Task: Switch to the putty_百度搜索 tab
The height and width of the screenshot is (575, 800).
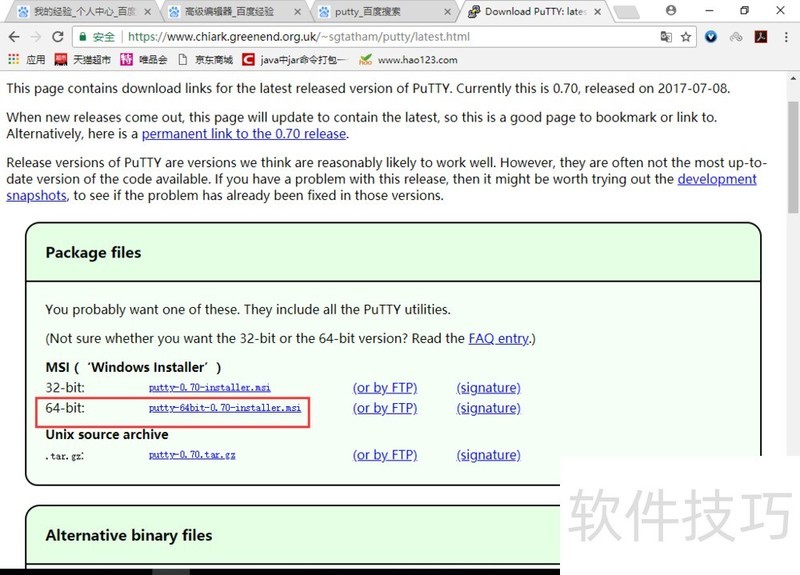Action: pyautogui.click(x=378, y=12)
